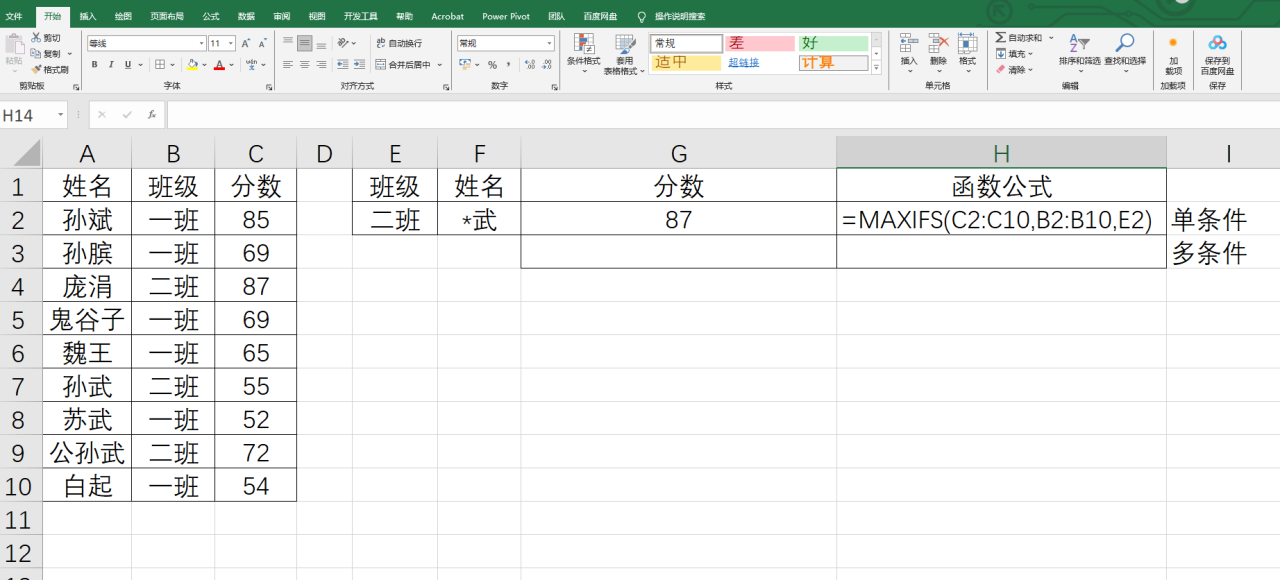Apply percent style with the % icon
1280x580 pixels.
coord(492,65)
